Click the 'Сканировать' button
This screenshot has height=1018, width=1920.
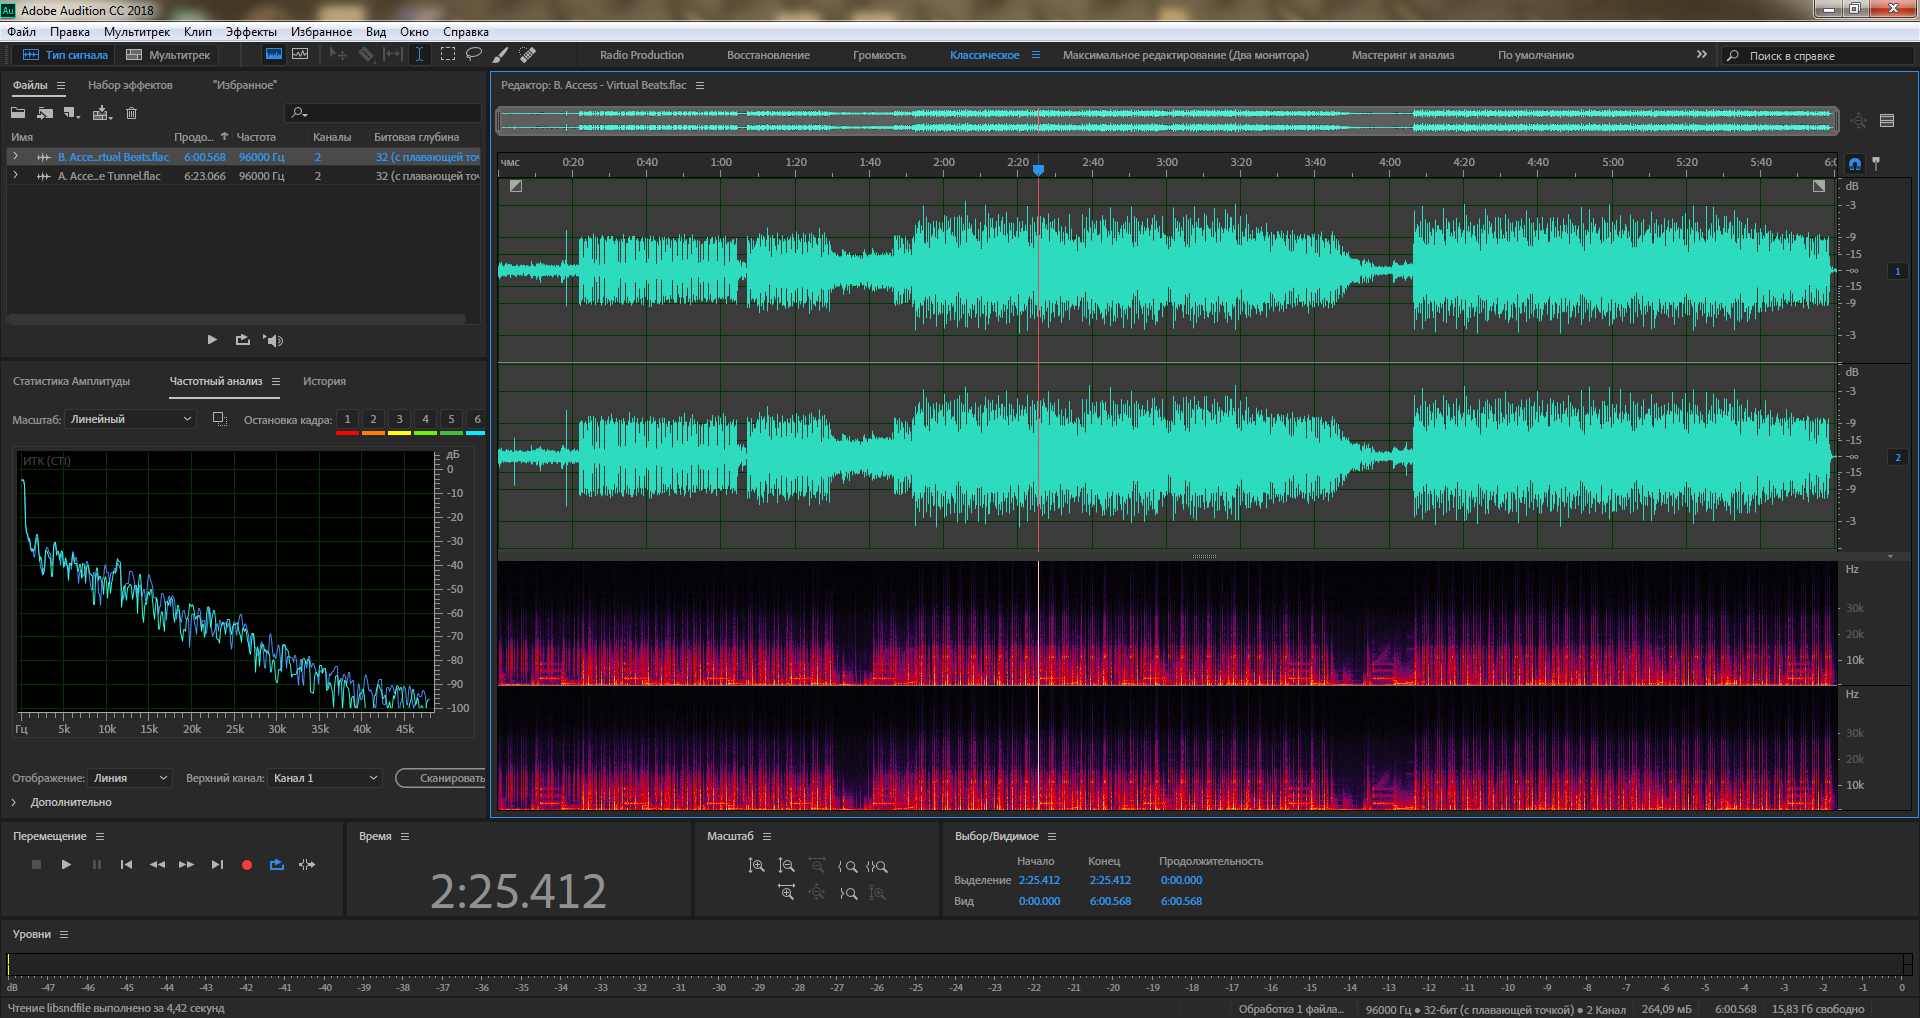coord(442,778)
